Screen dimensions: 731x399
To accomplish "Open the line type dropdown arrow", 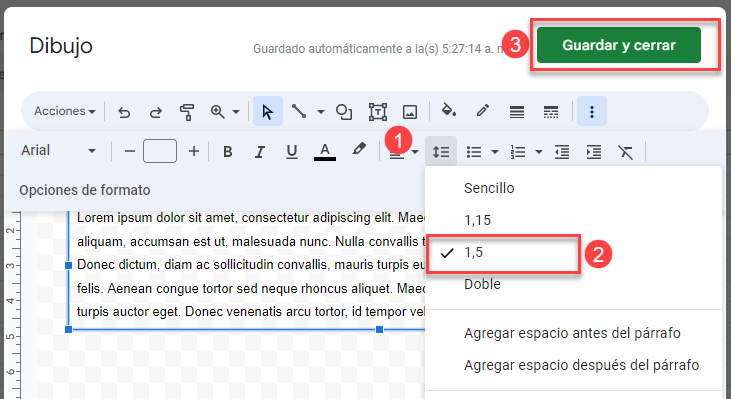I will [321, 112].
